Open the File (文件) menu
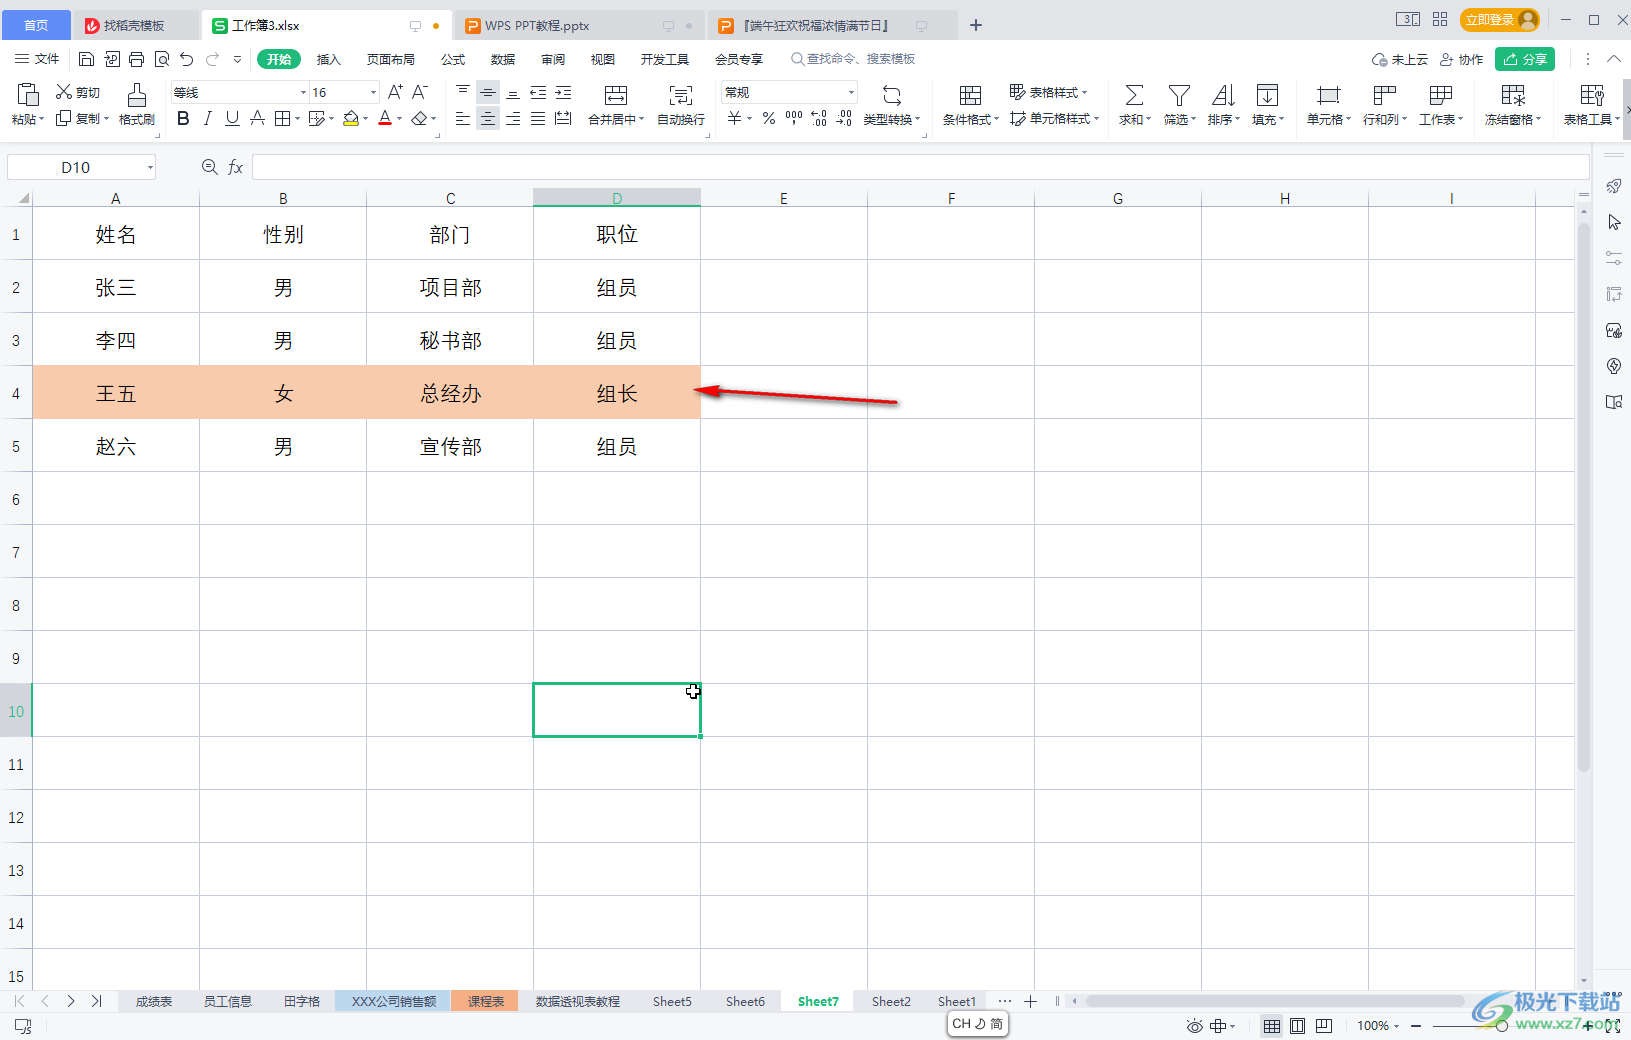 click(37, 60)
